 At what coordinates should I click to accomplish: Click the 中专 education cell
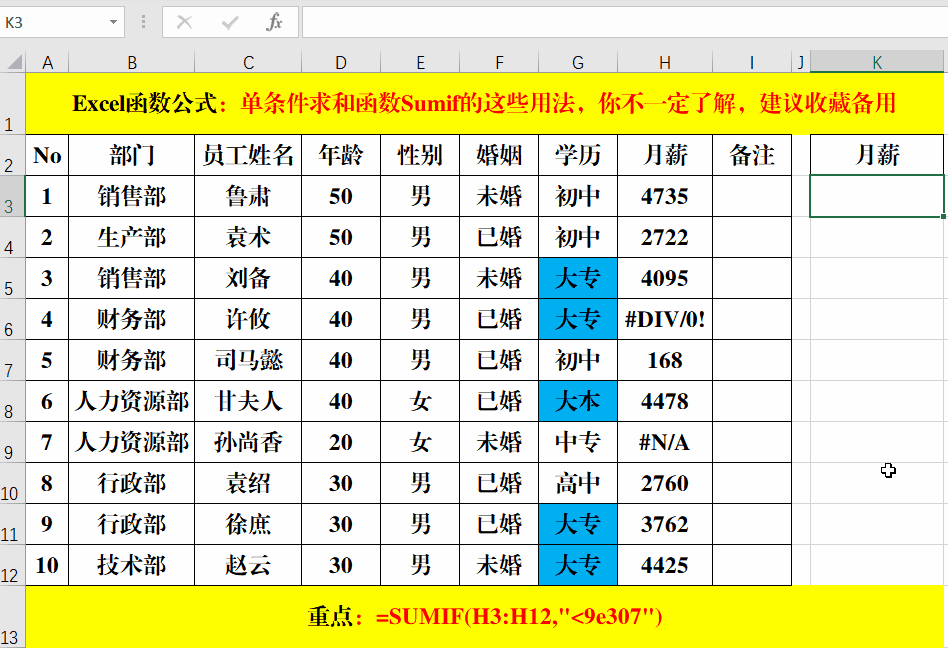pyautogui.click(x=578, y=442)
